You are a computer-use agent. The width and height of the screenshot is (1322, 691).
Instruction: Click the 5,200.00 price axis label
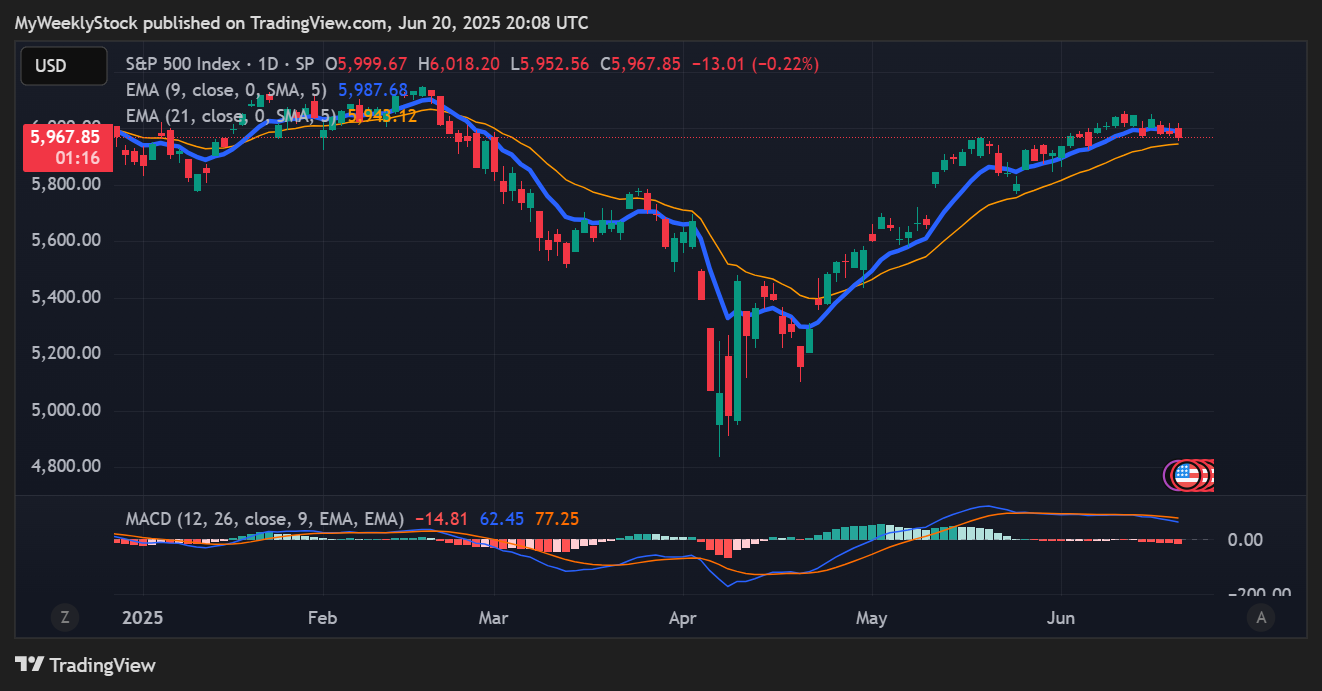(x=65, y=354)
